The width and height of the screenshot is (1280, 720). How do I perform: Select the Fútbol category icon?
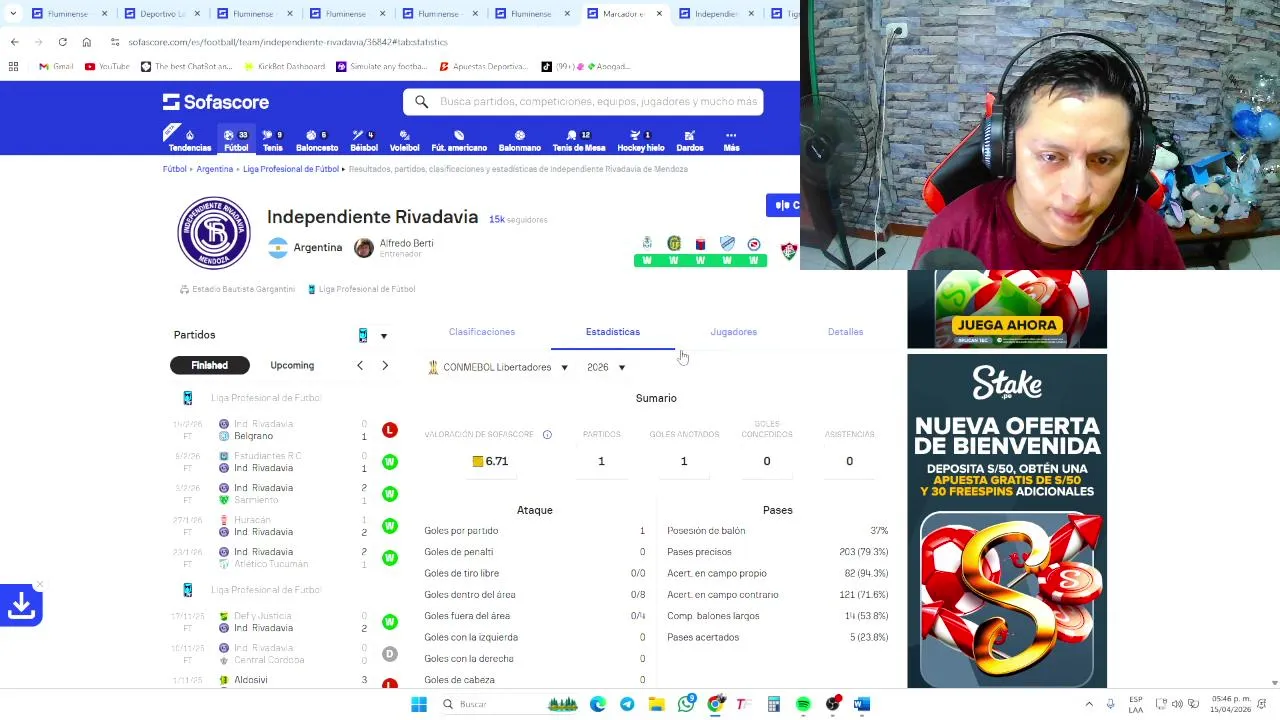(236, 140)
